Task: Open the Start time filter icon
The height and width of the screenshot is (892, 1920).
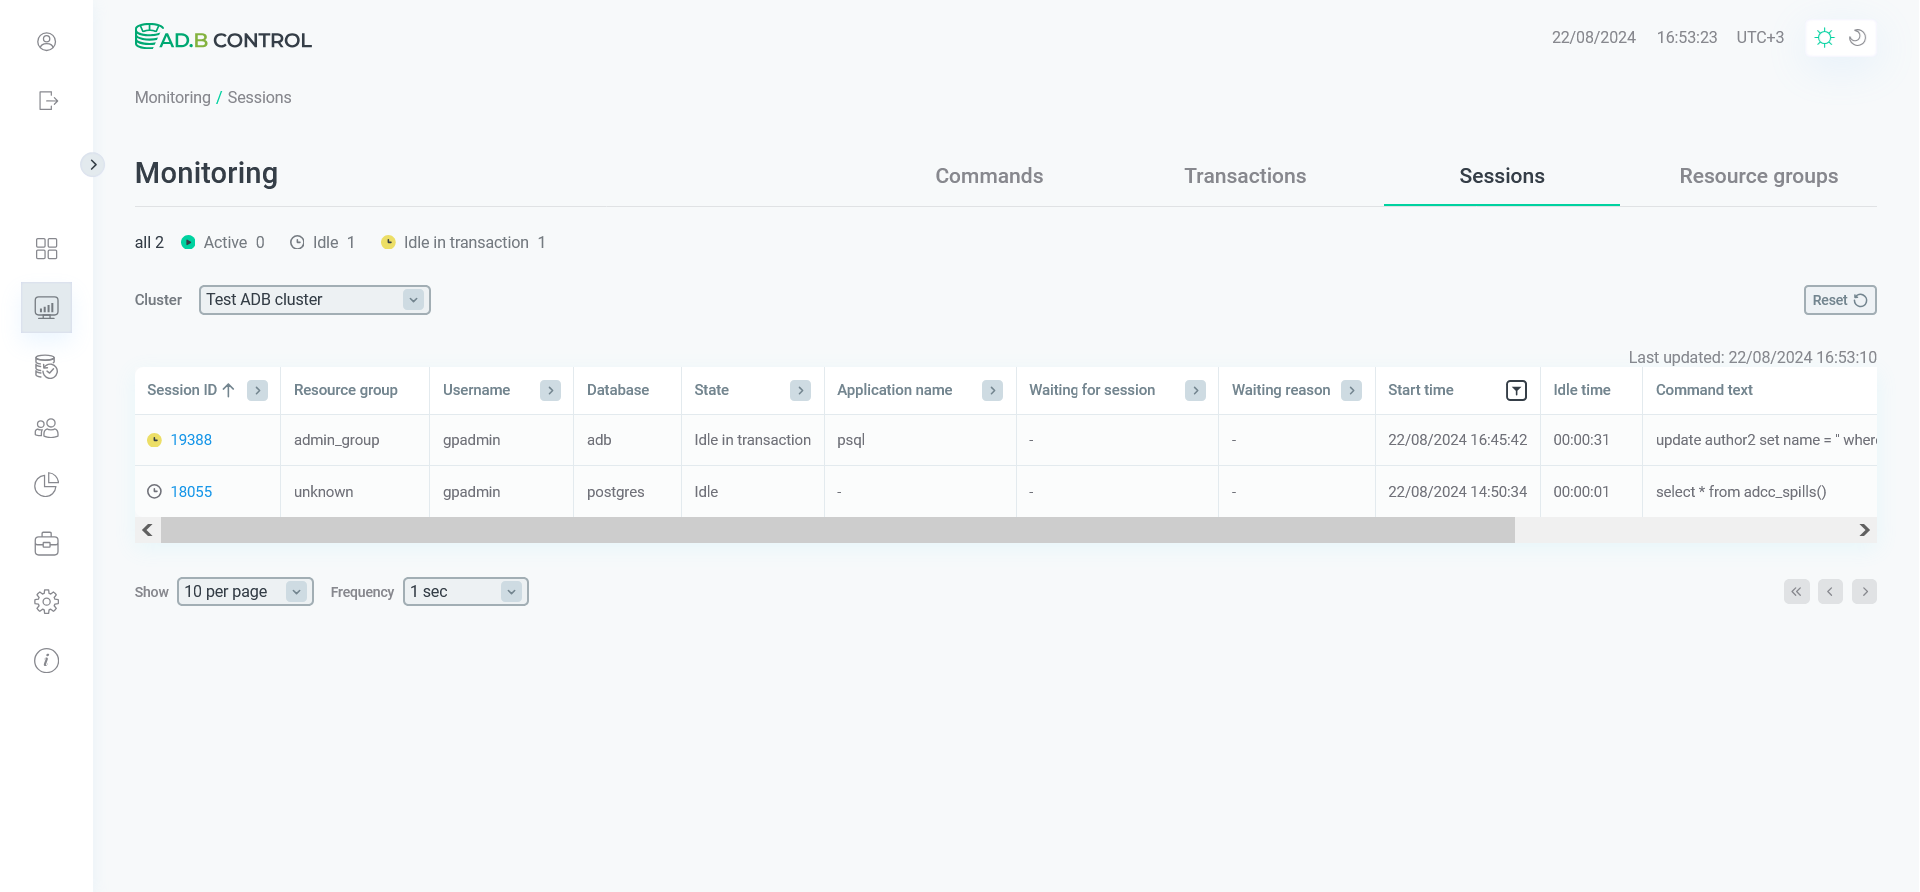Action: pyautogui.click(x=1516, y=391)
